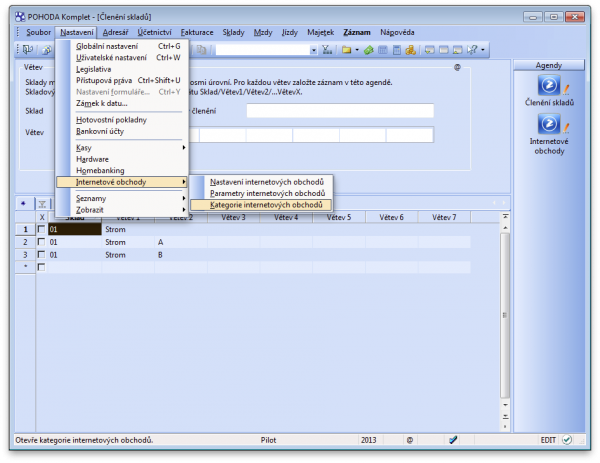This screenshot has height=463, width=600.
Task: Click the calculator icon in toolbar
Action: (x=397, y=50)
